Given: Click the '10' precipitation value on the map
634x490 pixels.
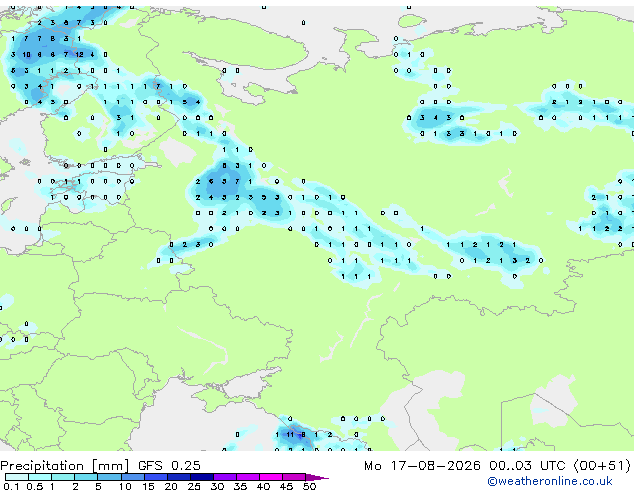Looking at the screenshot, I should [26, 55].
